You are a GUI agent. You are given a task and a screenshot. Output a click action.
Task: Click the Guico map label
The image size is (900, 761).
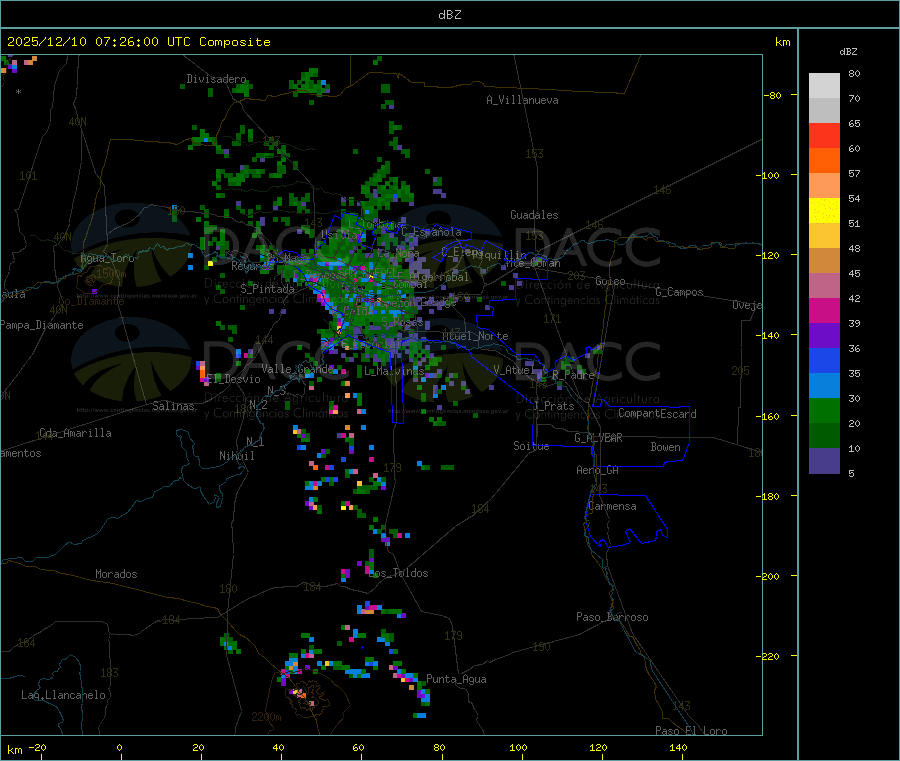[610, 281]
